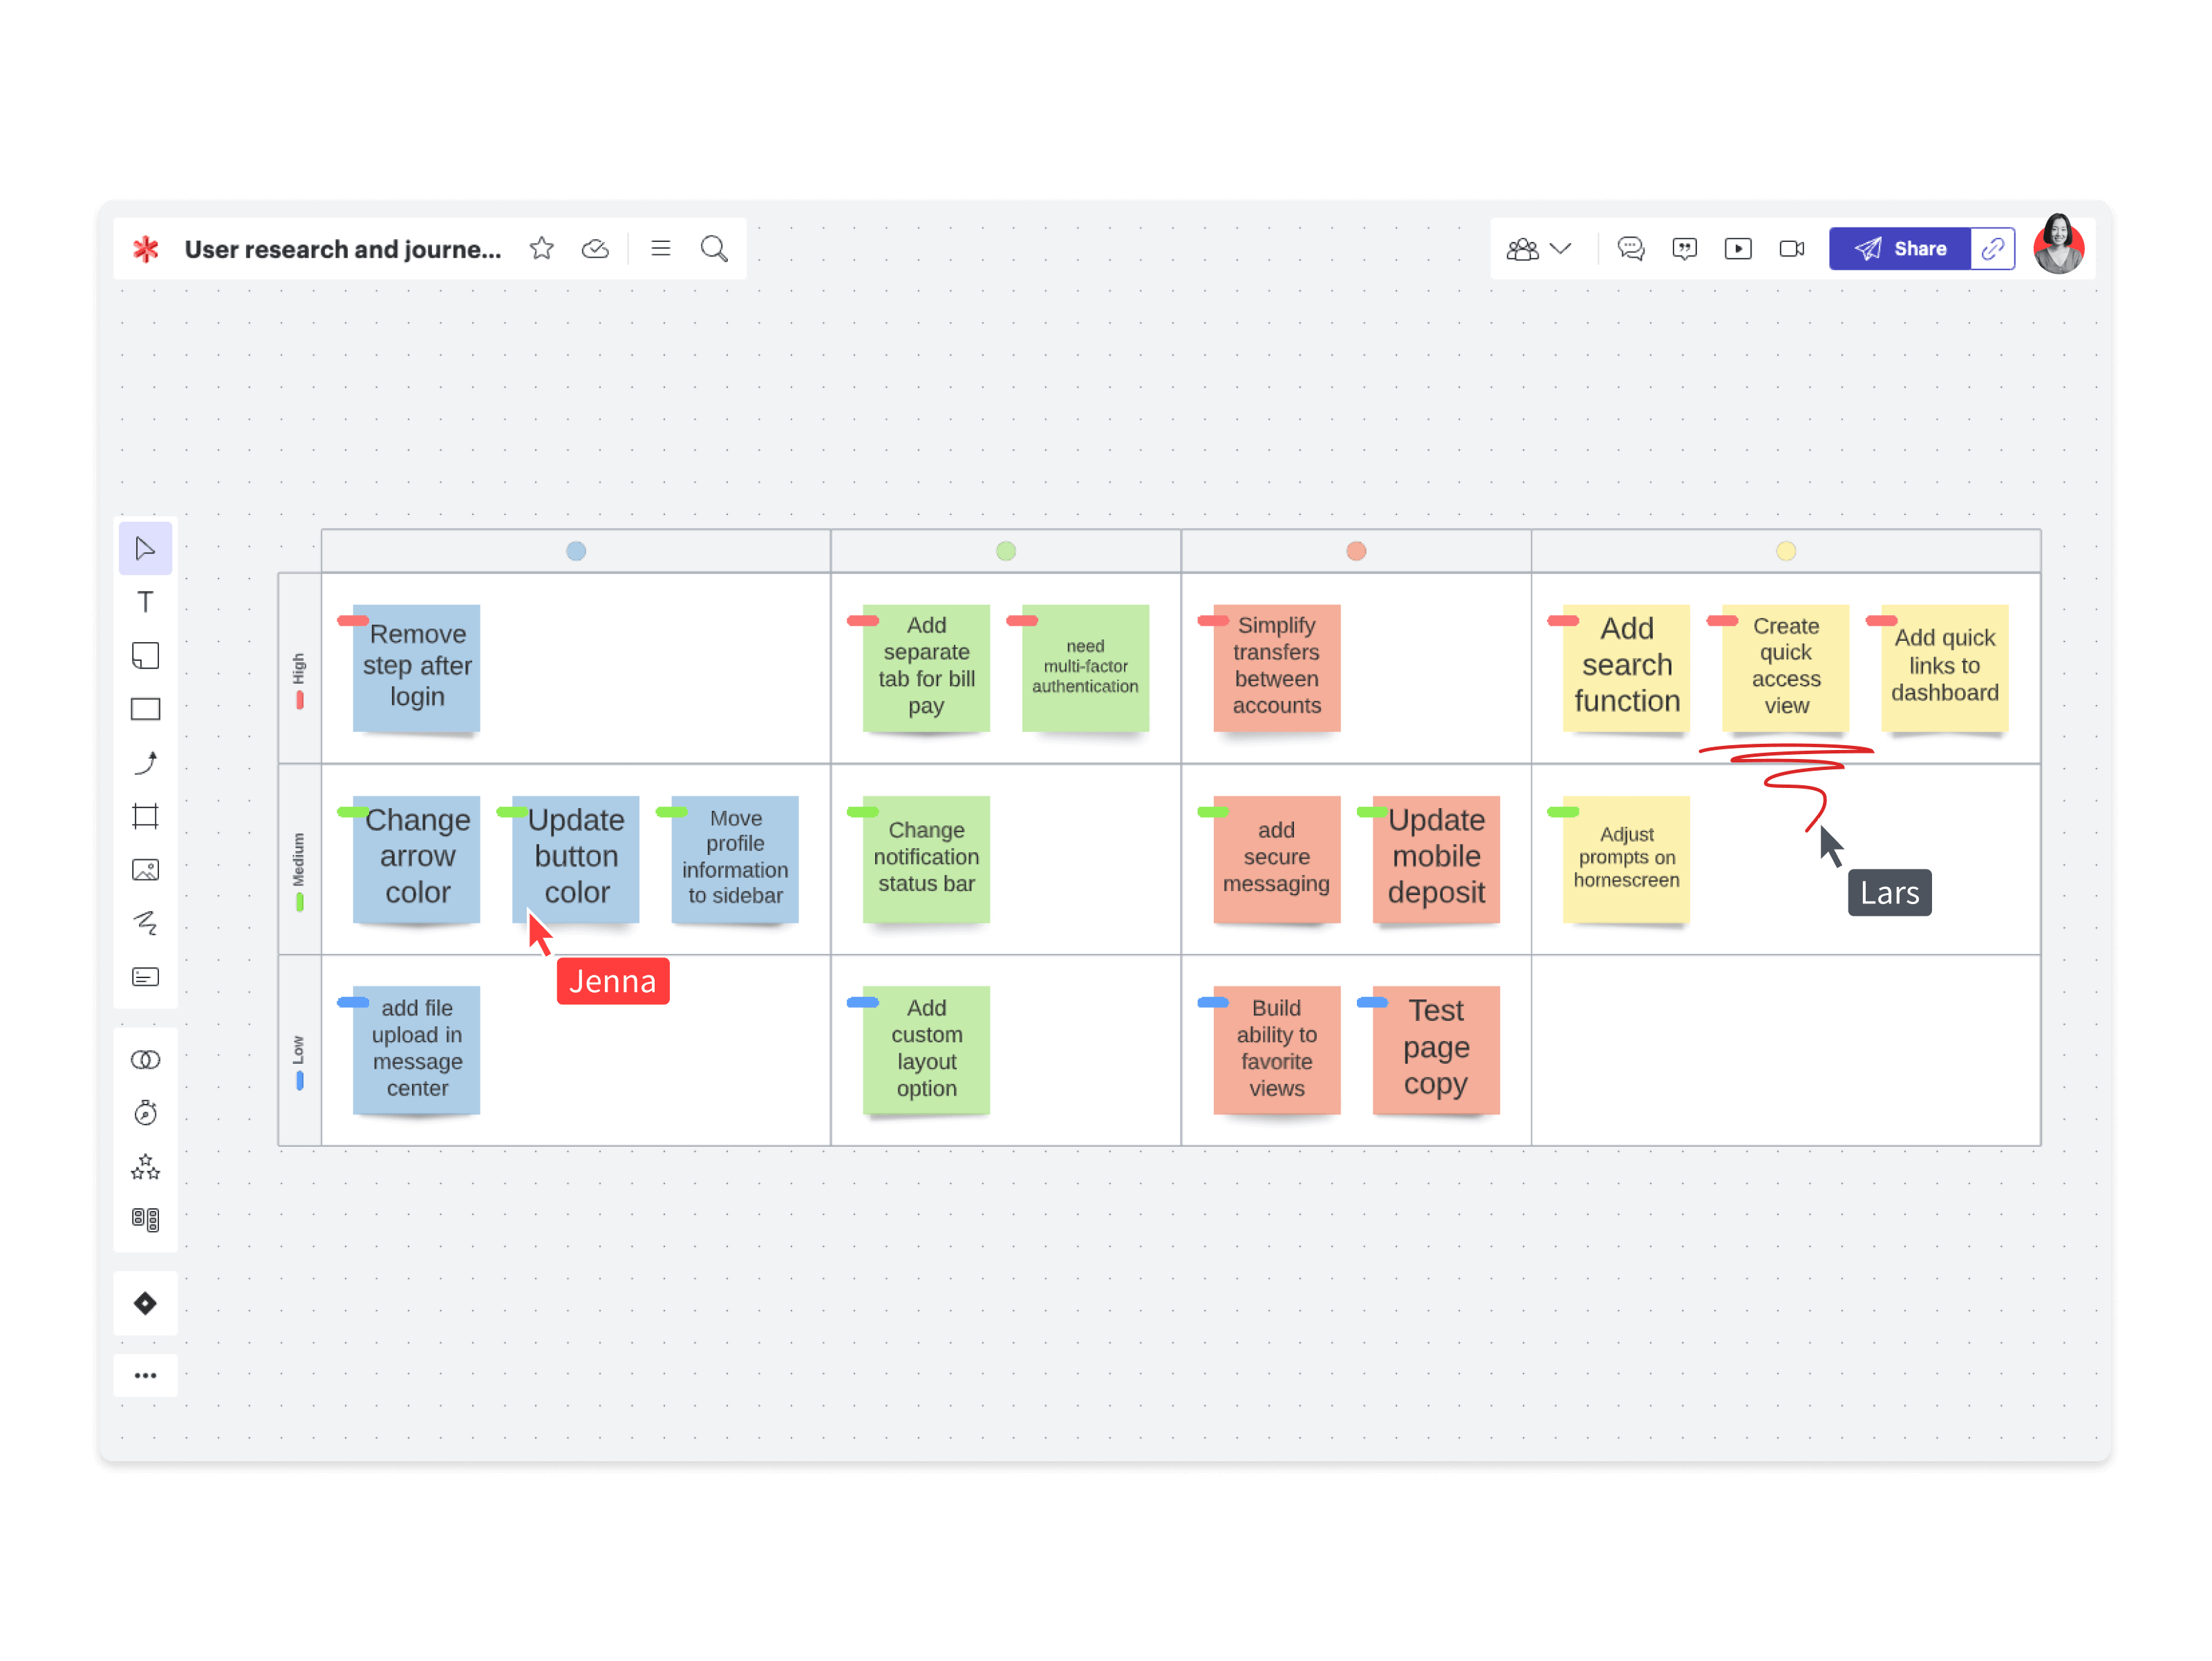
Task: Click the hamburger menu in title bar
Action: point(661,247)
